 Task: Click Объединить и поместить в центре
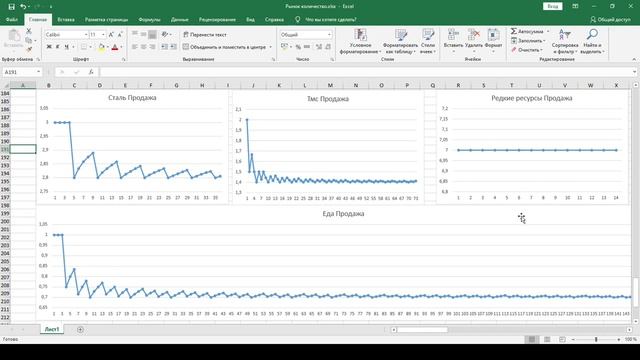pyautogui.click(x=224, y=47)
